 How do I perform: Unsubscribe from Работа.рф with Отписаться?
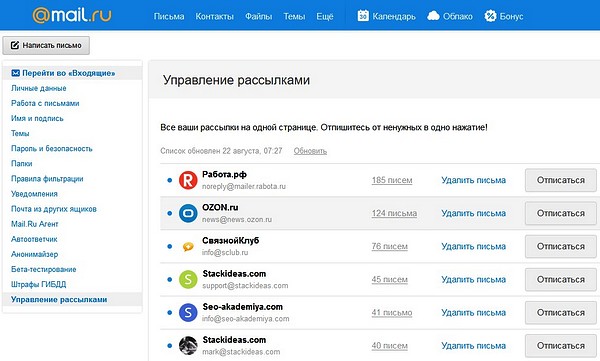click(x=561, y=180)
